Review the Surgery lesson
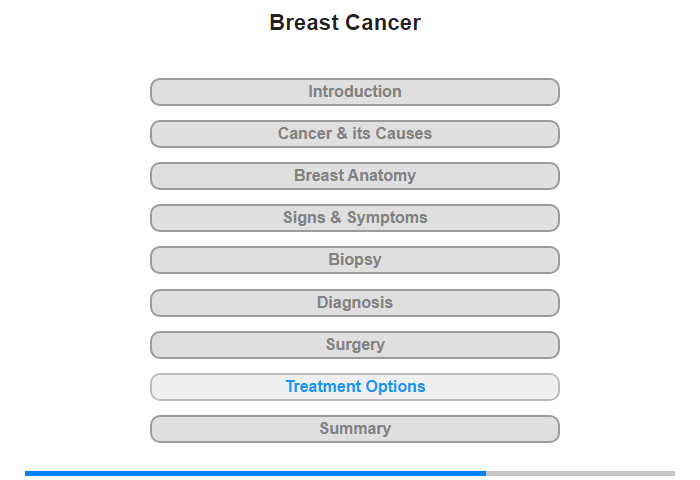Image resolution: width=700 pixels, height=480 pixels. point(354,345)
